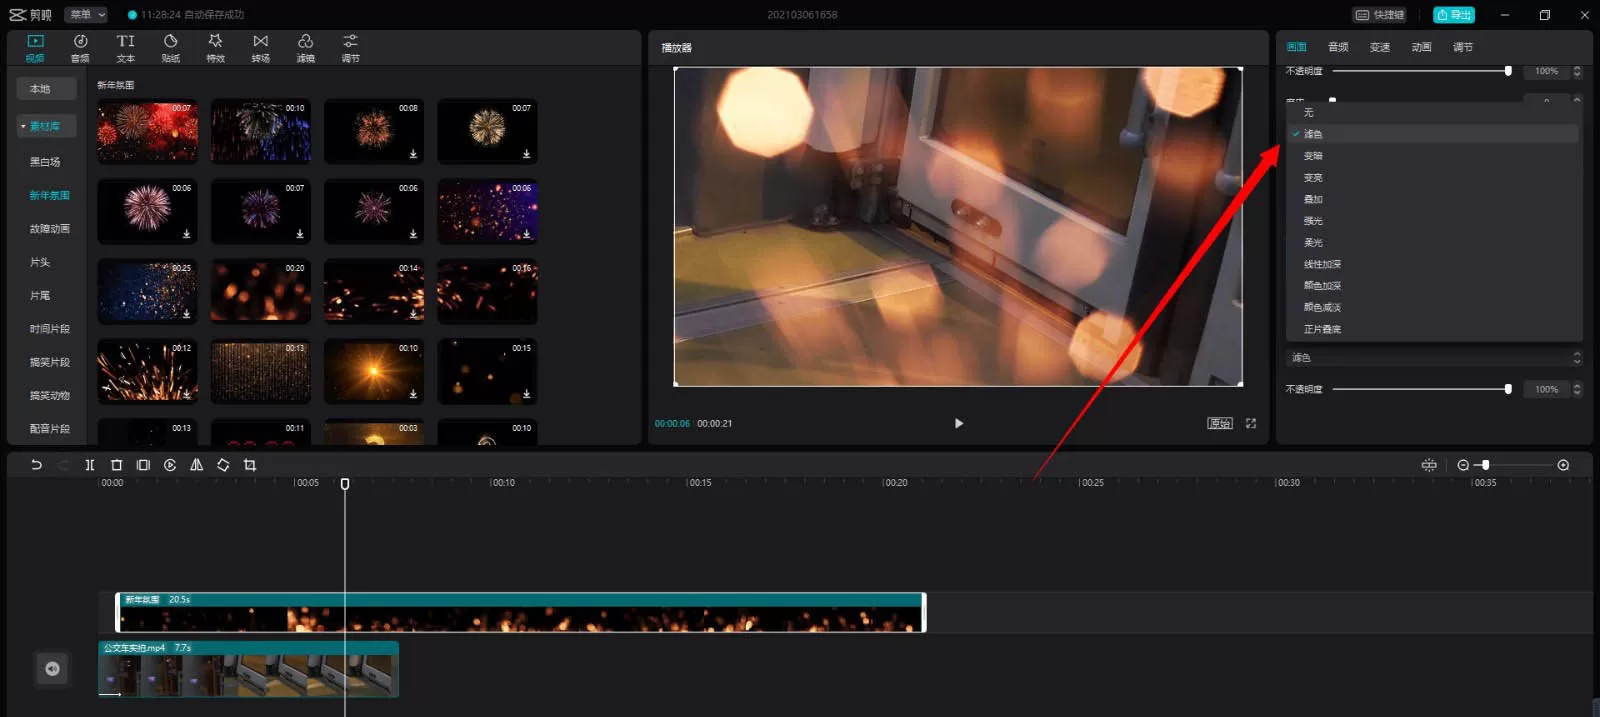1600x717 pixels.
Task: Open the 调节 adjustment icon in the top toolbar
Action: click(x=350, y=47)
